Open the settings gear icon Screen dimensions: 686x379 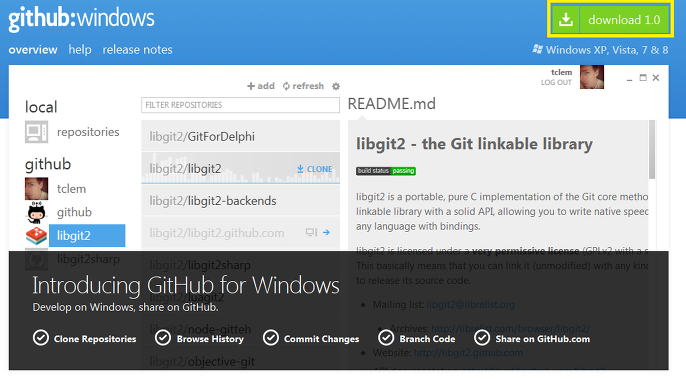(x=336, y=86)
